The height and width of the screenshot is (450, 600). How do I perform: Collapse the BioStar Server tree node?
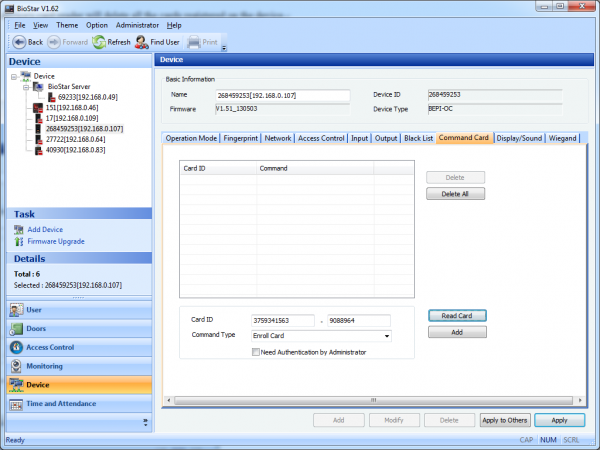tap(25, 86)
